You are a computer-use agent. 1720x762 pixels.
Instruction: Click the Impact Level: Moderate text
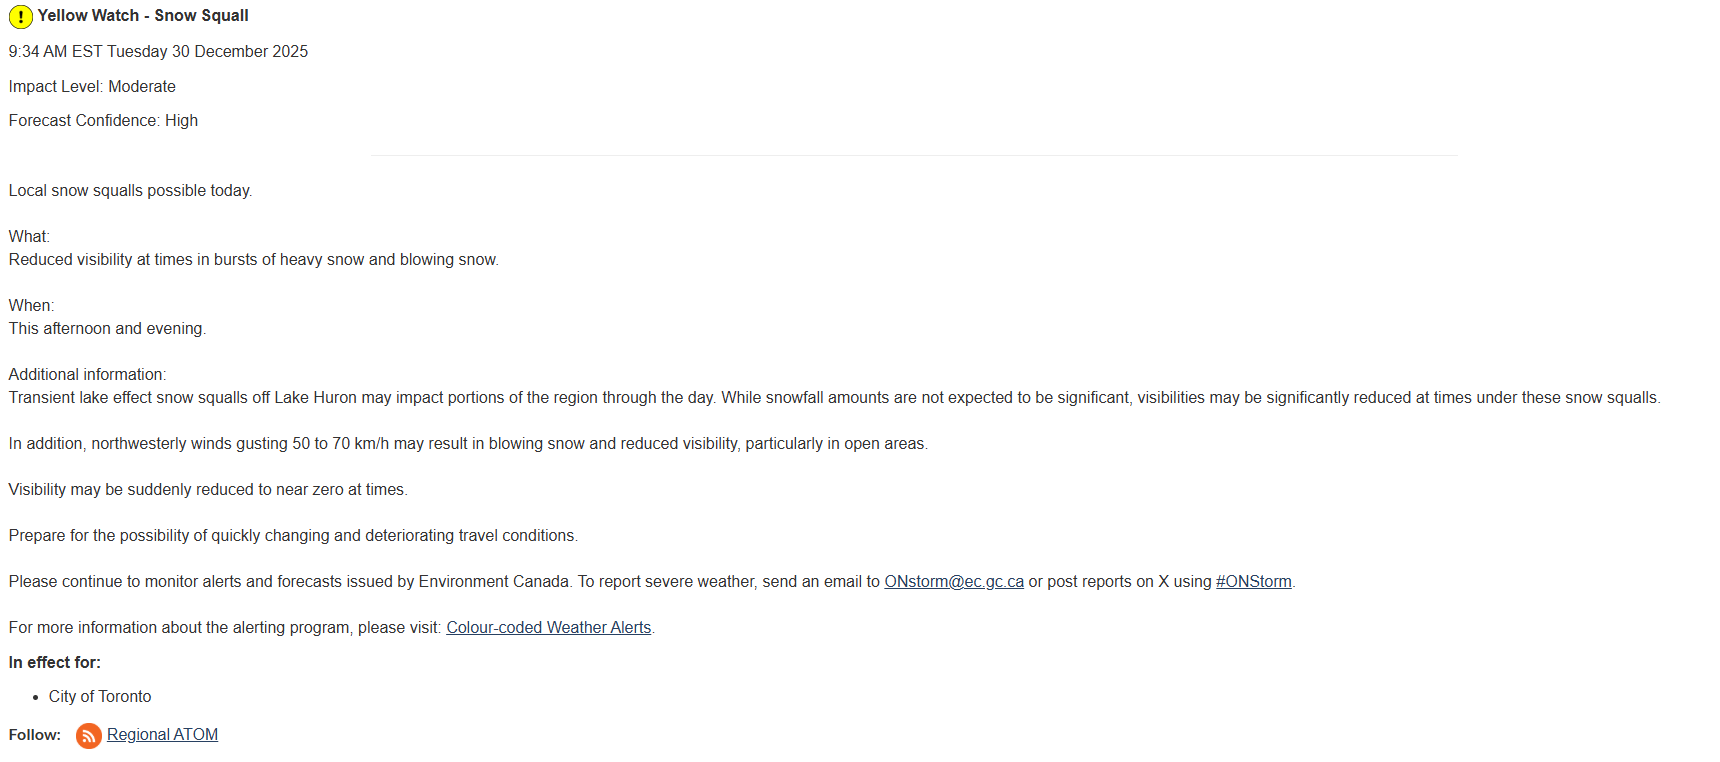point(92,87)
